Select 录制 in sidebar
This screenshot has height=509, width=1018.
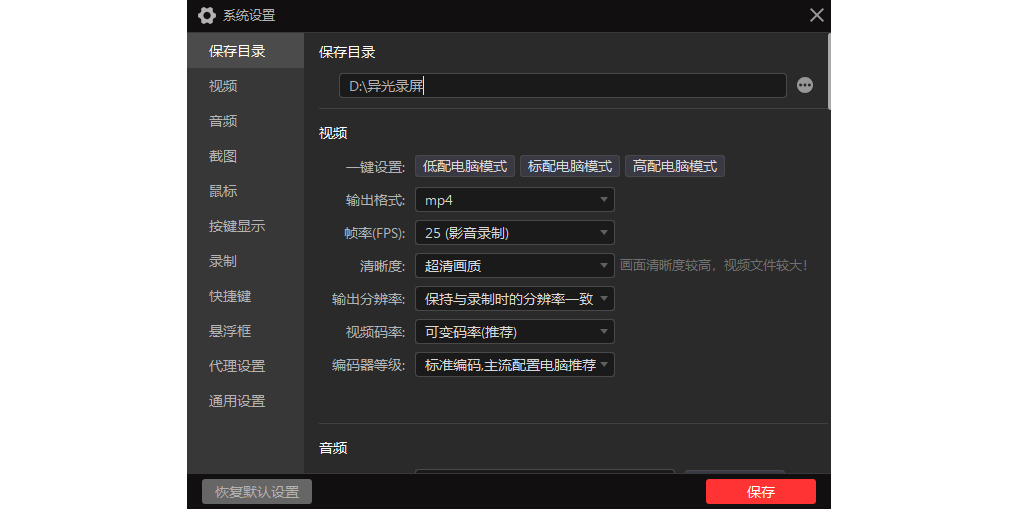[245, 261]
